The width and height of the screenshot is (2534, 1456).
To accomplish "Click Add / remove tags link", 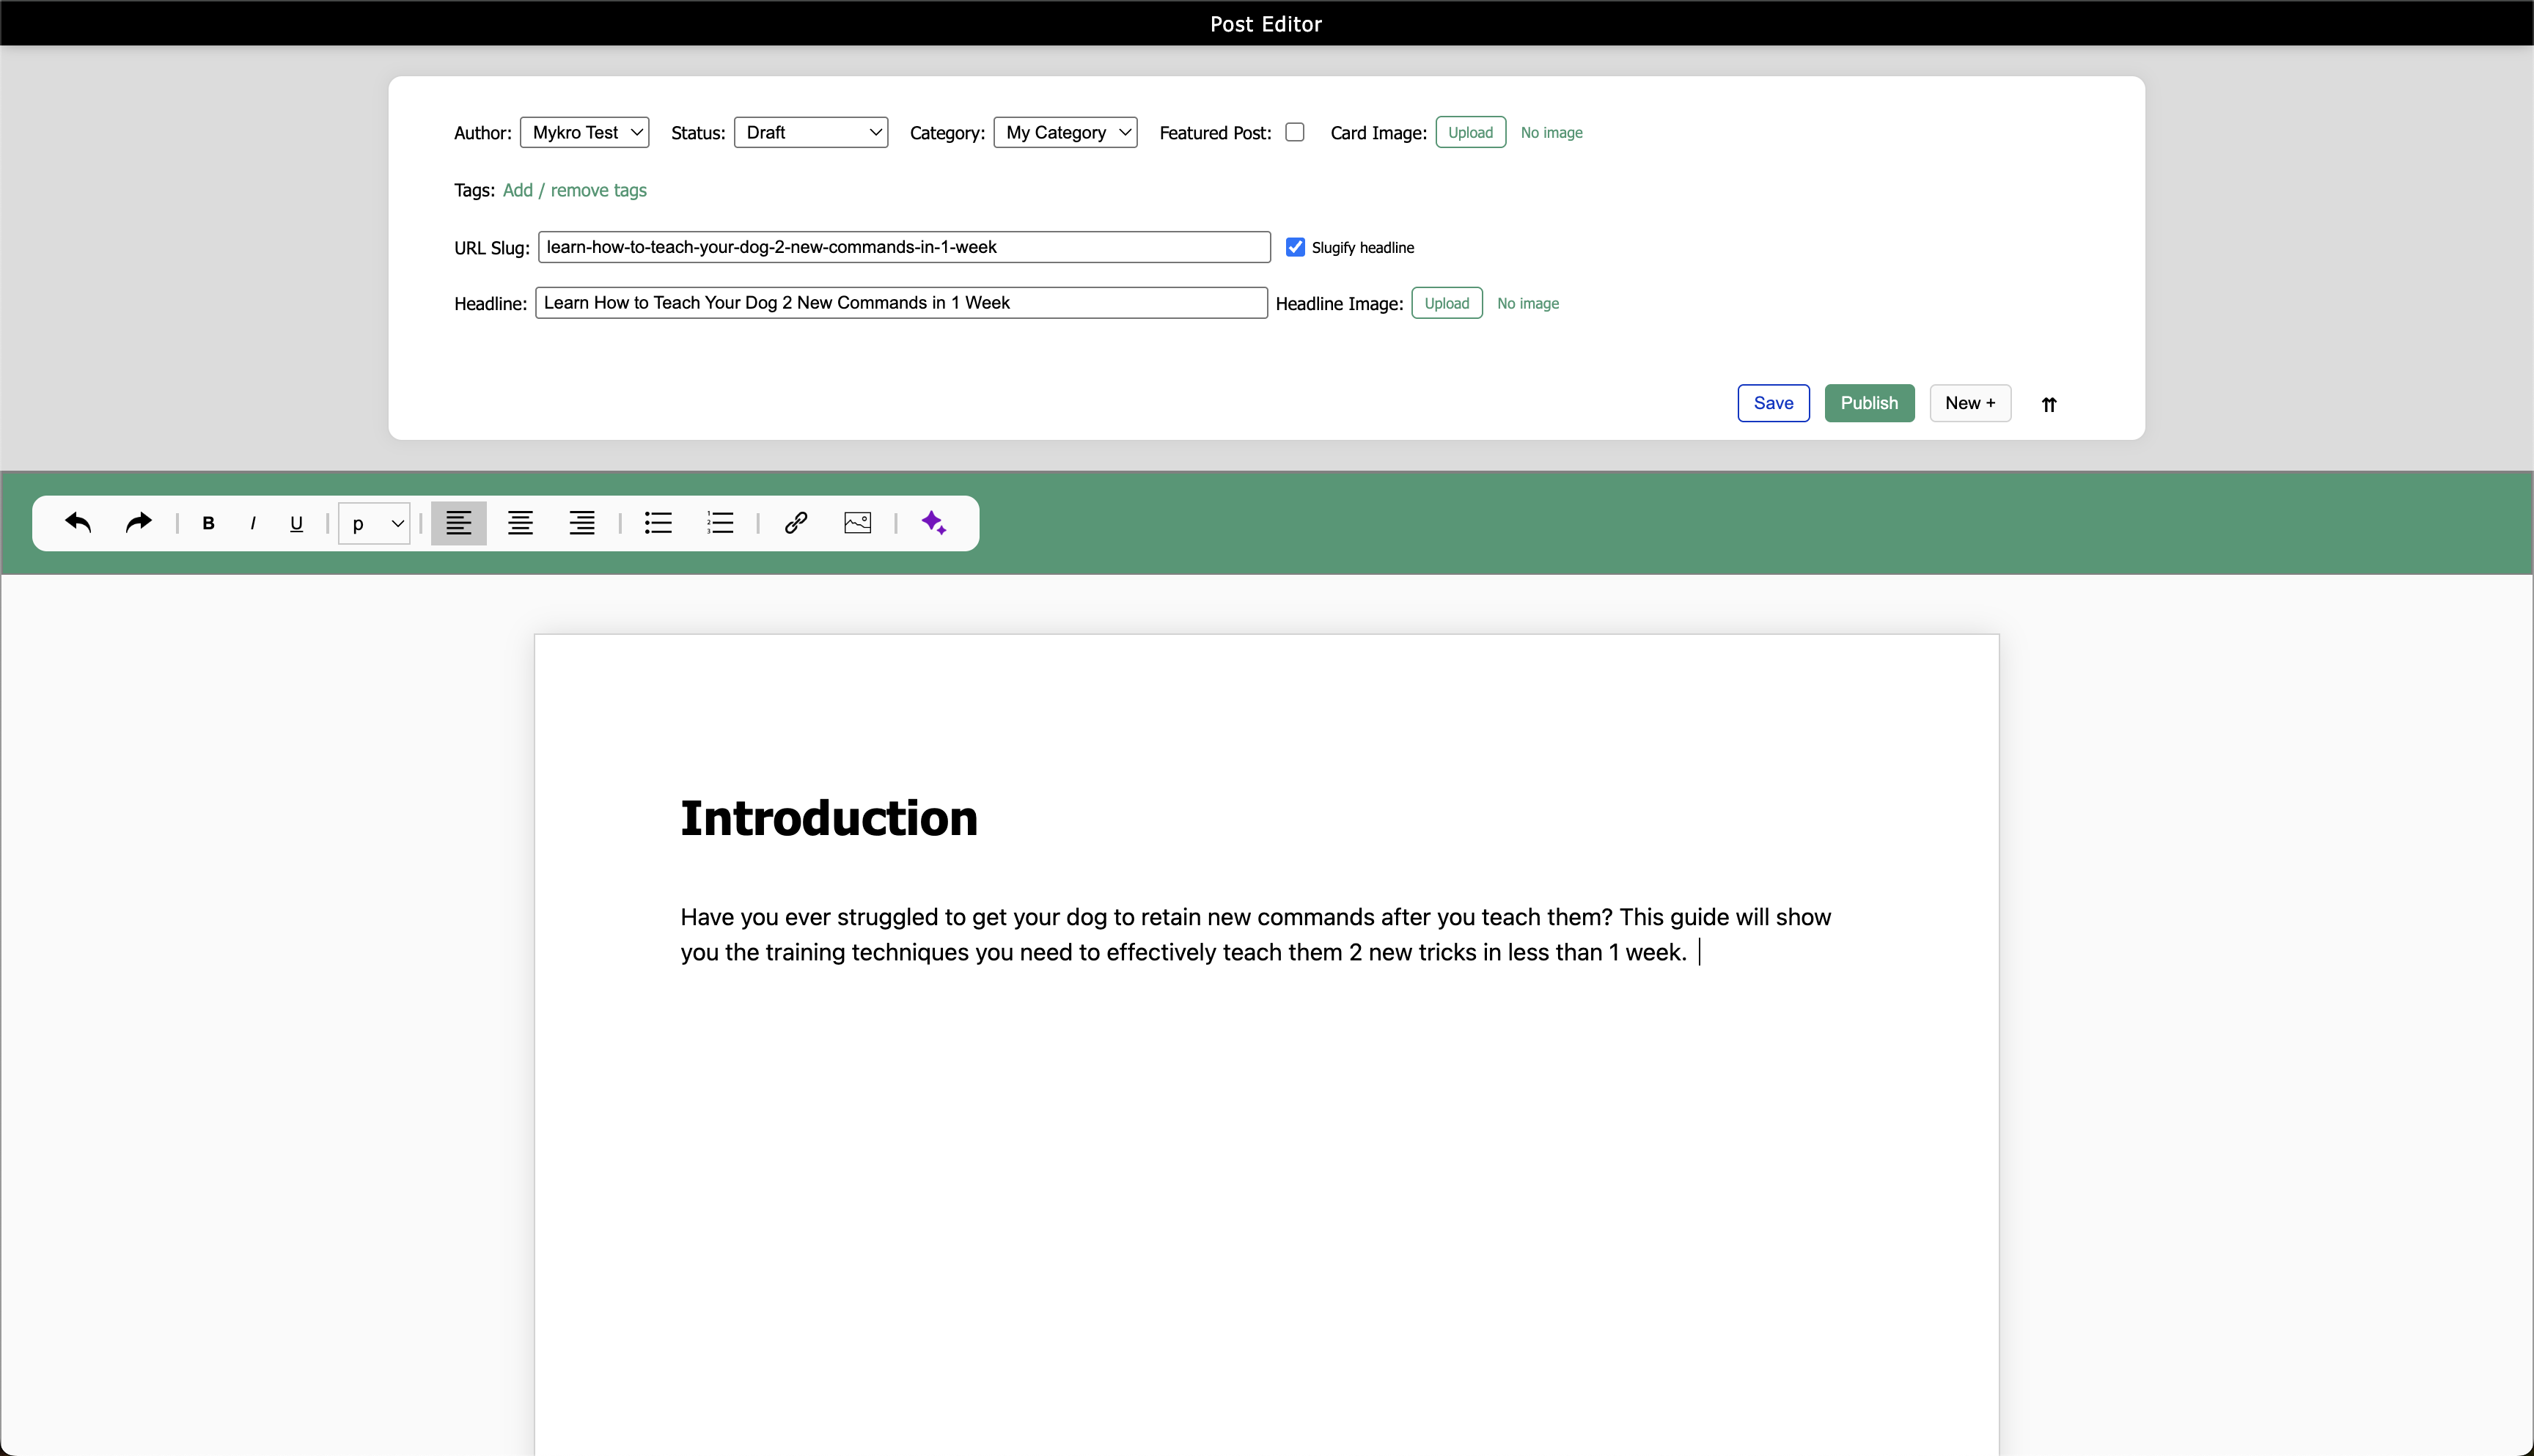I will click(574, 190).
